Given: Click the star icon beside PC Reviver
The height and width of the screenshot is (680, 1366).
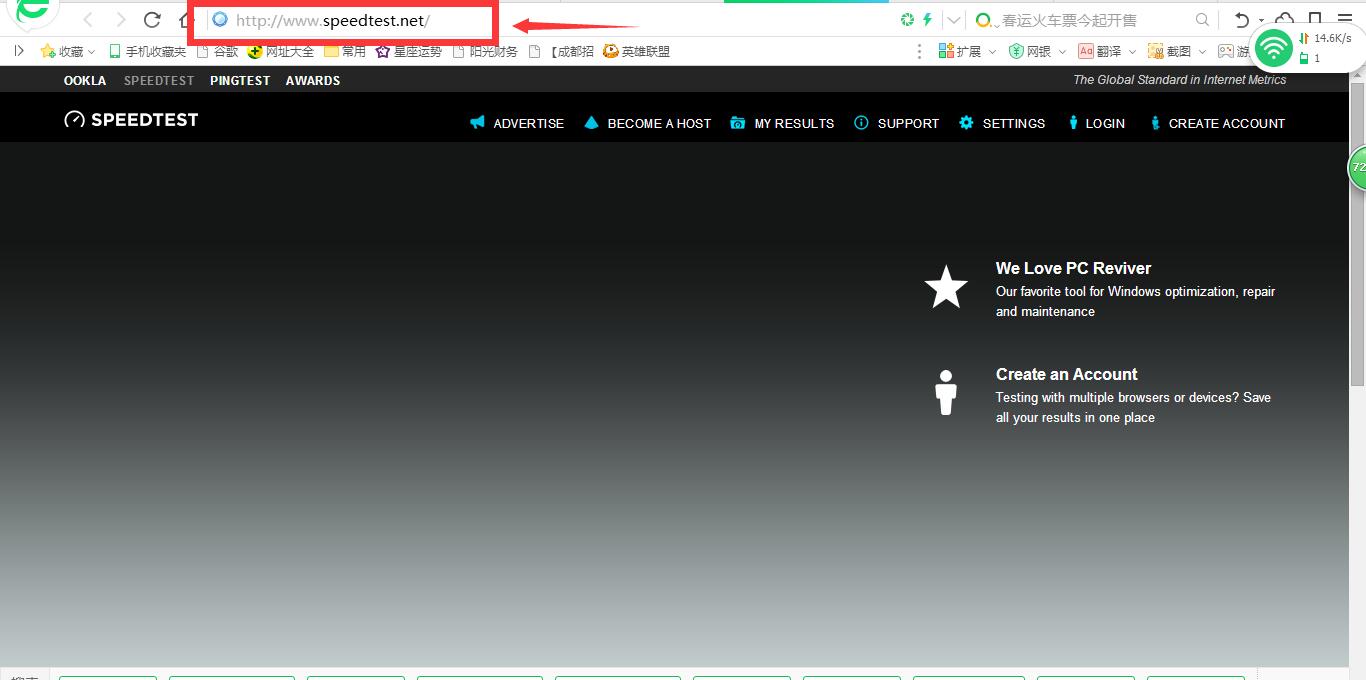Looking at the screenshot, I should [x=946, y=287].
